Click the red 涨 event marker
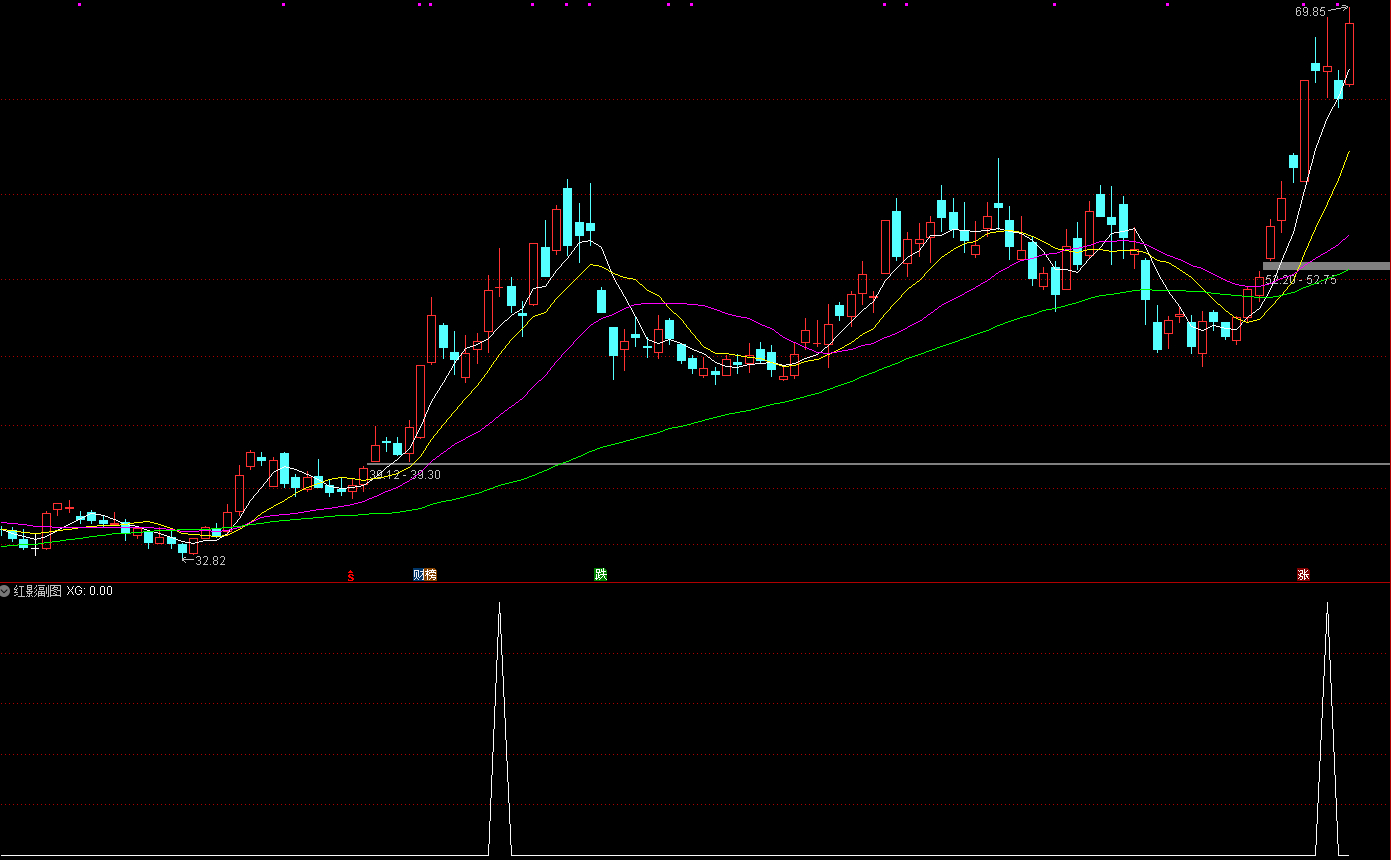 1303,575
